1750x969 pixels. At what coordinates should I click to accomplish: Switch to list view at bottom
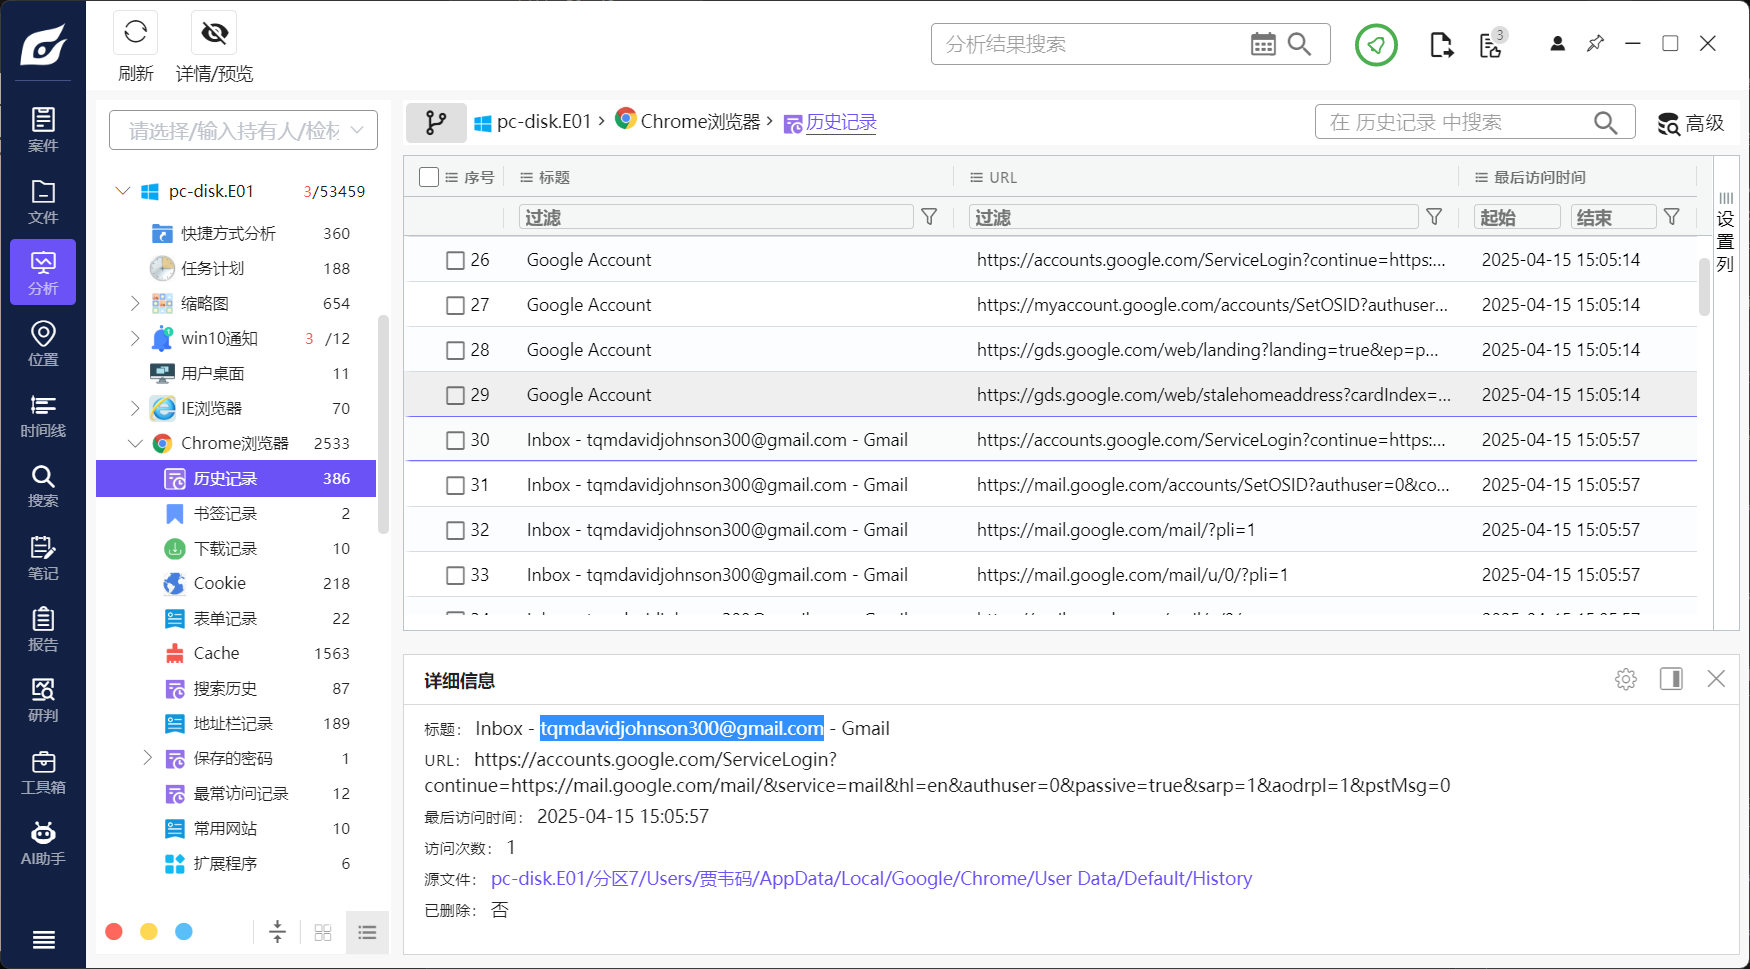point(367,932)
